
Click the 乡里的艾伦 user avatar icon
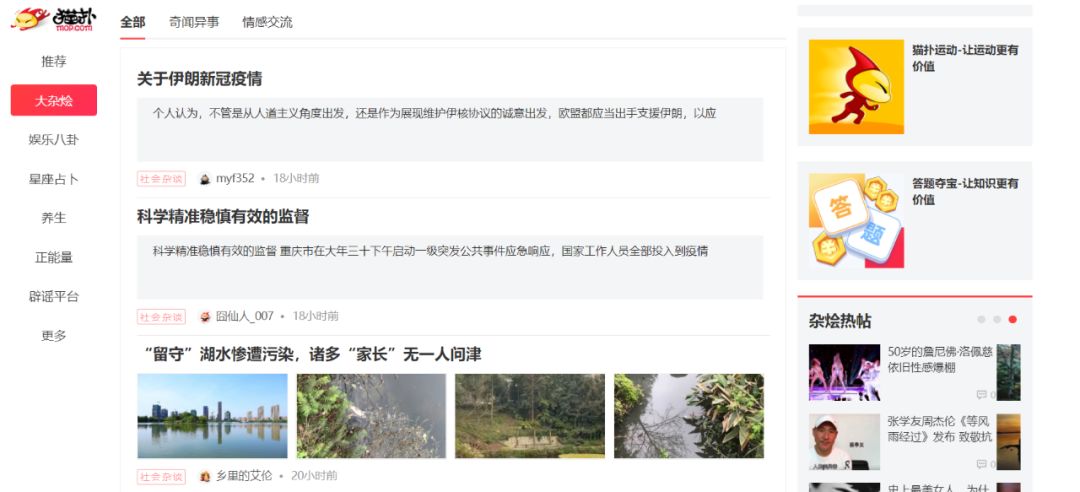click(205, 476)
